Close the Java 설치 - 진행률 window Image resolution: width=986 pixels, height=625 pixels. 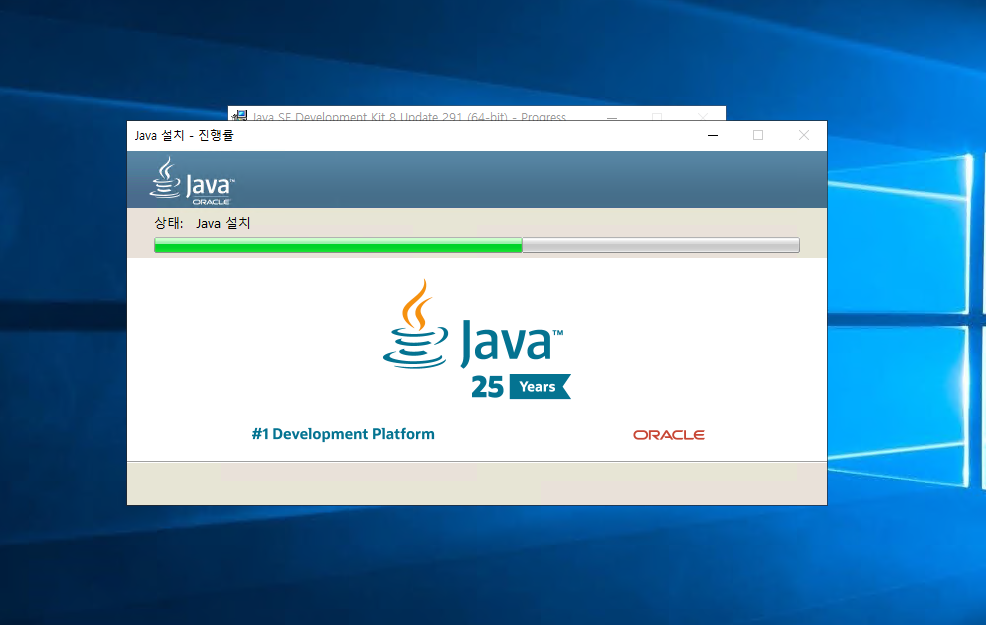(804, 135)
